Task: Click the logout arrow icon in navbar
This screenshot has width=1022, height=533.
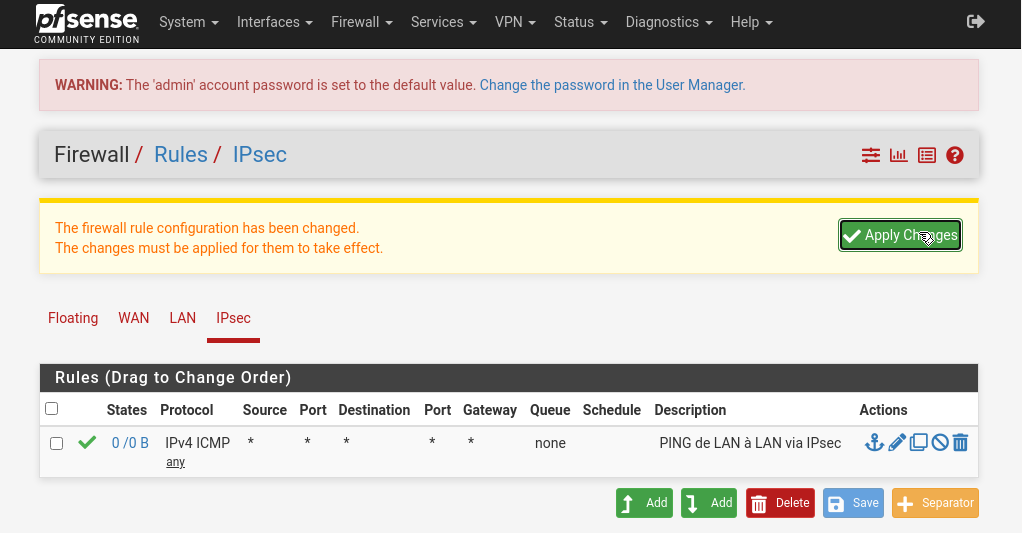Action: [x=977, y=22]
